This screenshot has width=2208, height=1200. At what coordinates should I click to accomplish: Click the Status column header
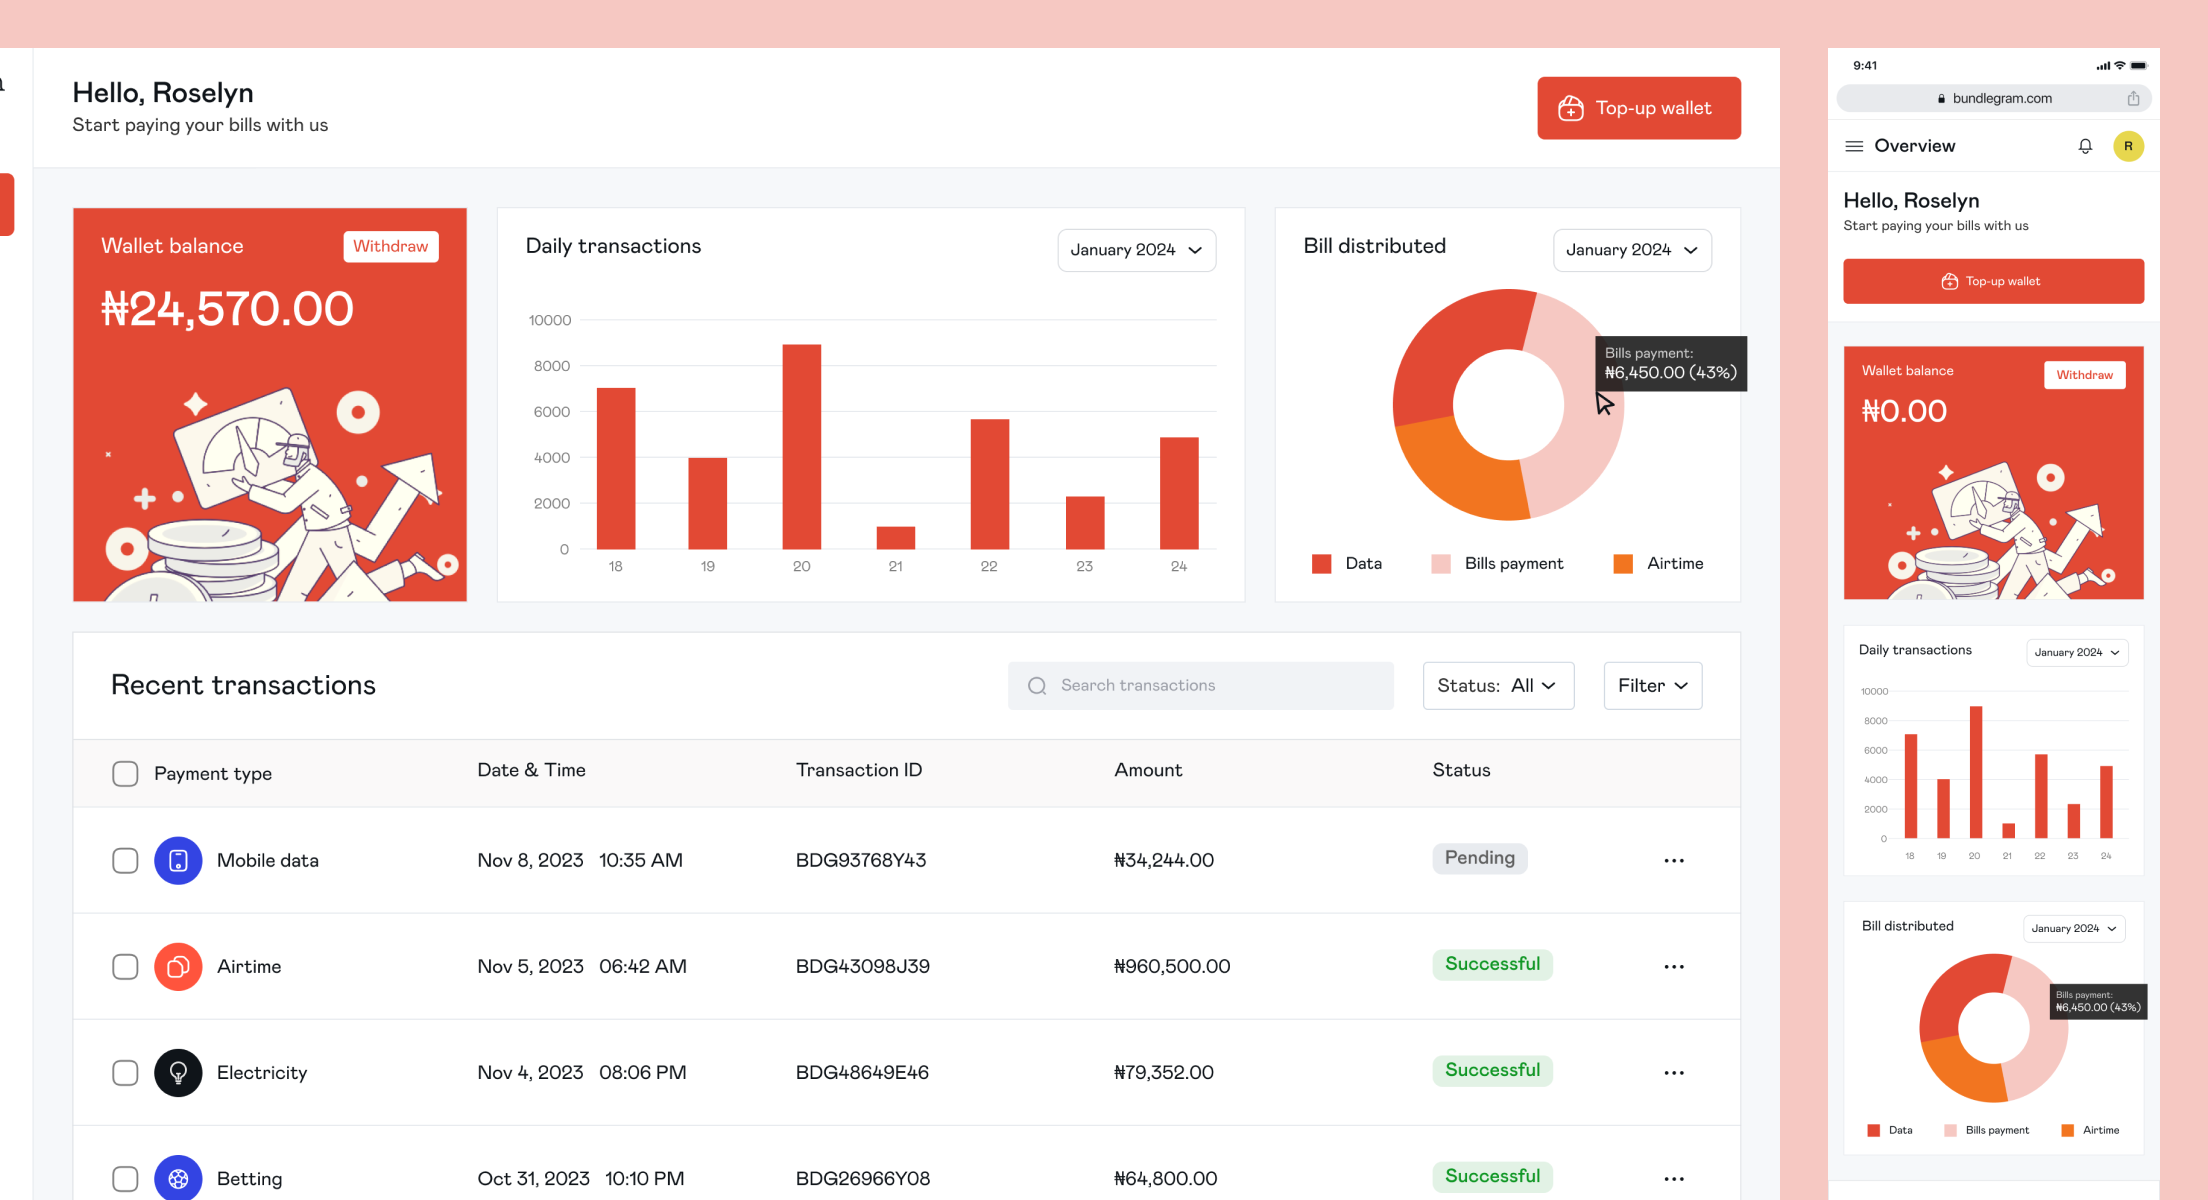click(x=1461, y=770)
